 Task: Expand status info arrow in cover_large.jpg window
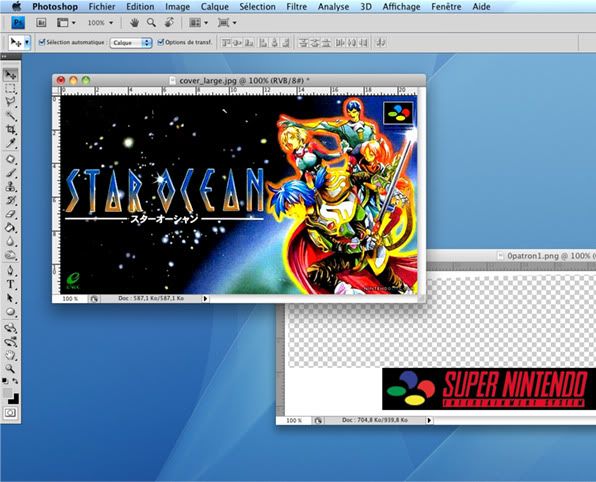tap(205, 299)
